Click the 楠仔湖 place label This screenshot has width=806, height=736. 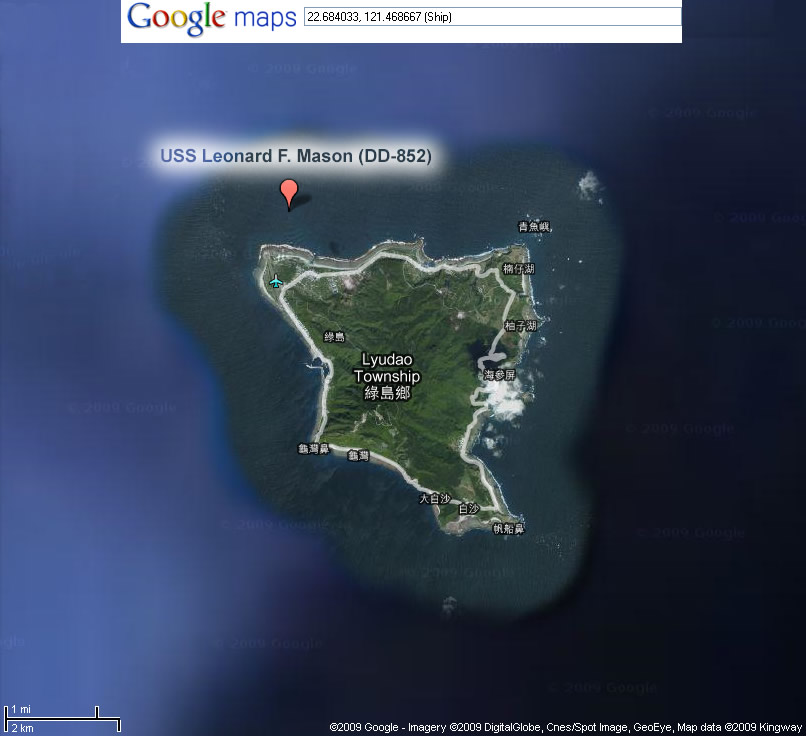point(519,268)
